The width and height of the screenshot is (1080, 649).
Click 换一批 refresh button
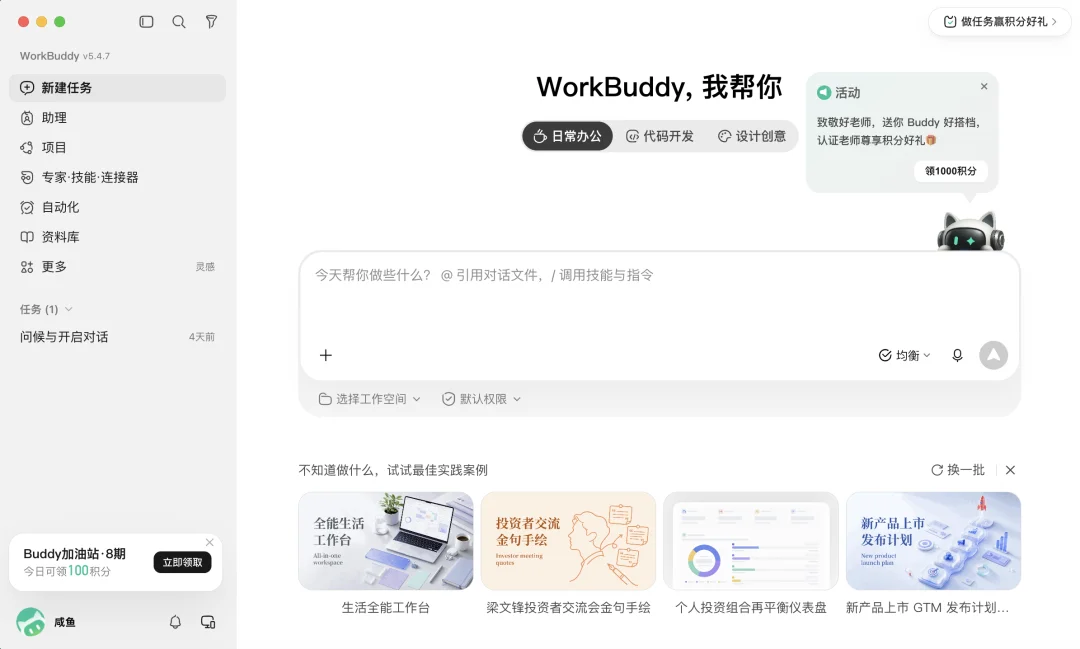(957, 470)
